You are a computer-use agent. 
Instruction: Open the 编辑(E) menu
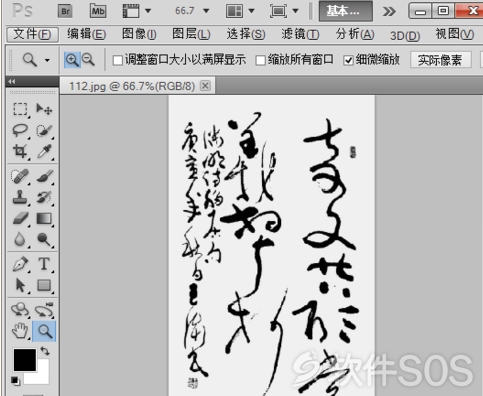pos(87,34)
